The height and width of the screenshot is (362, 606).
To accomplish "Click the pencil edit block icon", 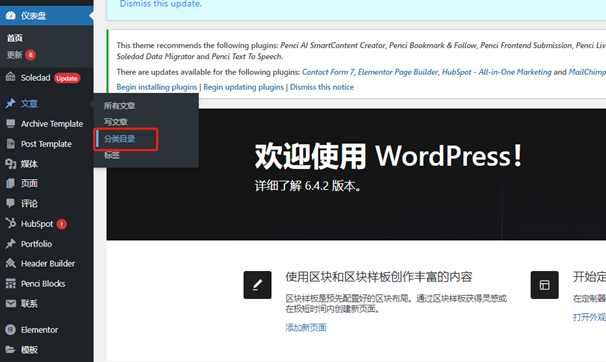I will [x=257, y=285].
